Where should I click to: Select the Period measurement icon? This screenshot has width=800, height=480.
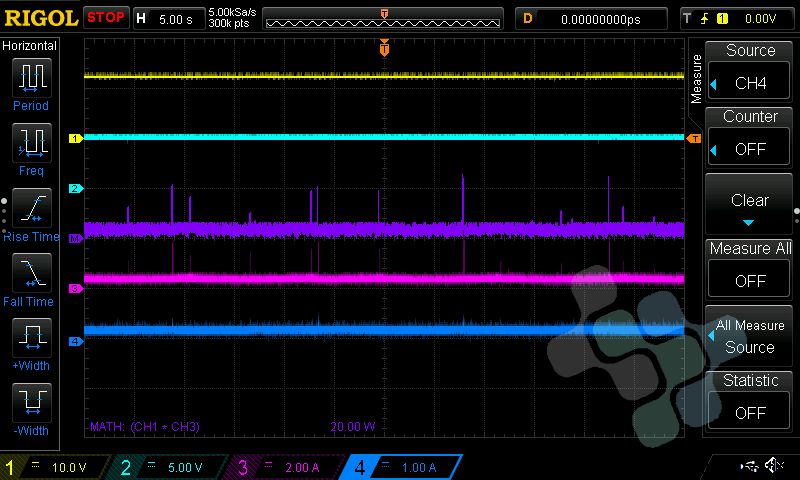[31, 76]
